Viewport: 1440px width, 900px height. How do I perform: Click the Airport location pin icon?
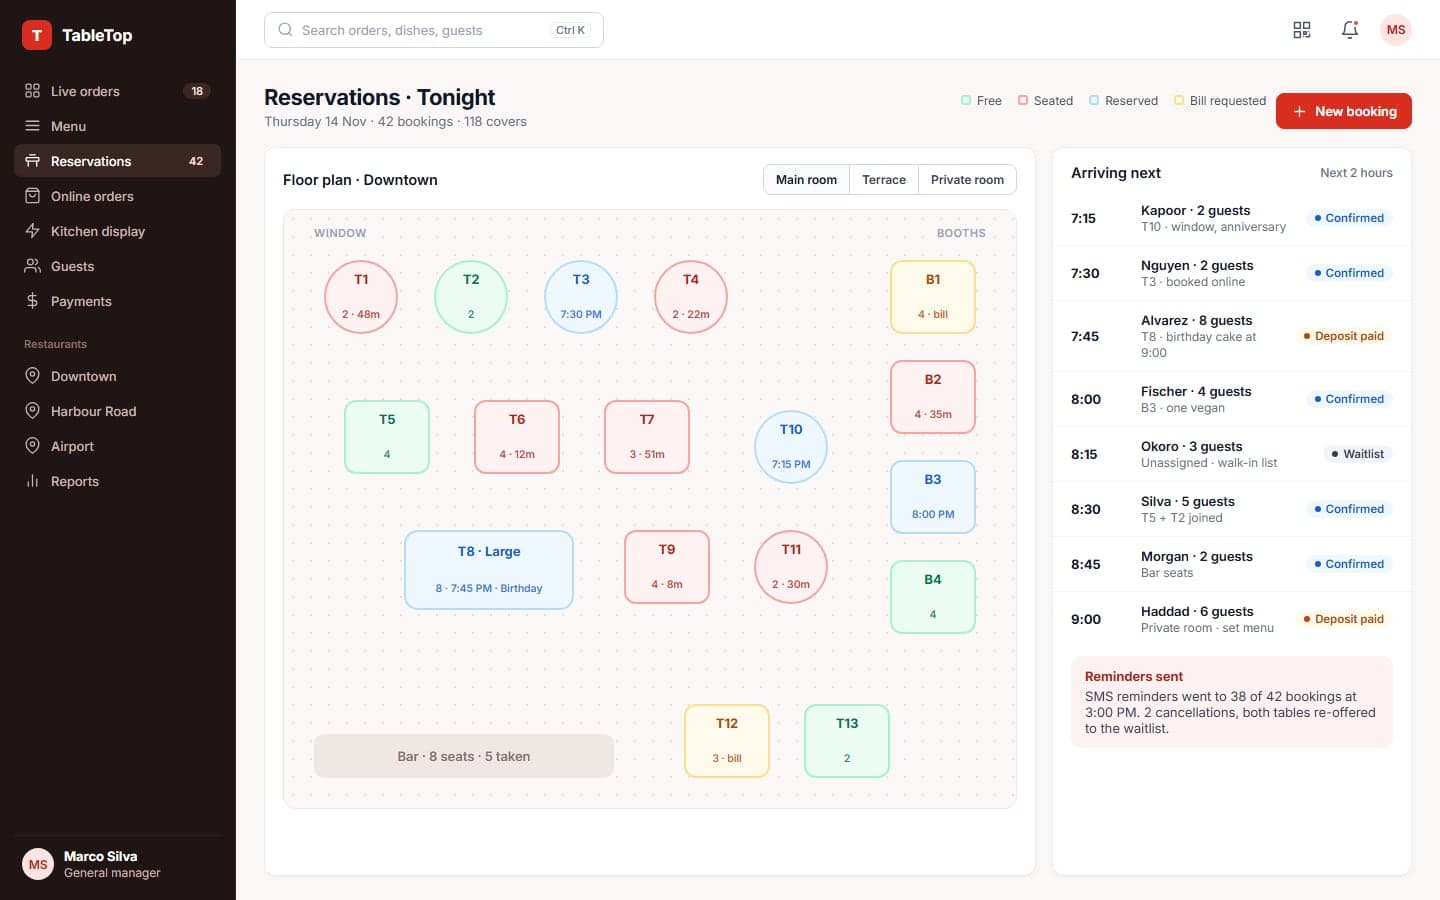click(x=32, y=446)
